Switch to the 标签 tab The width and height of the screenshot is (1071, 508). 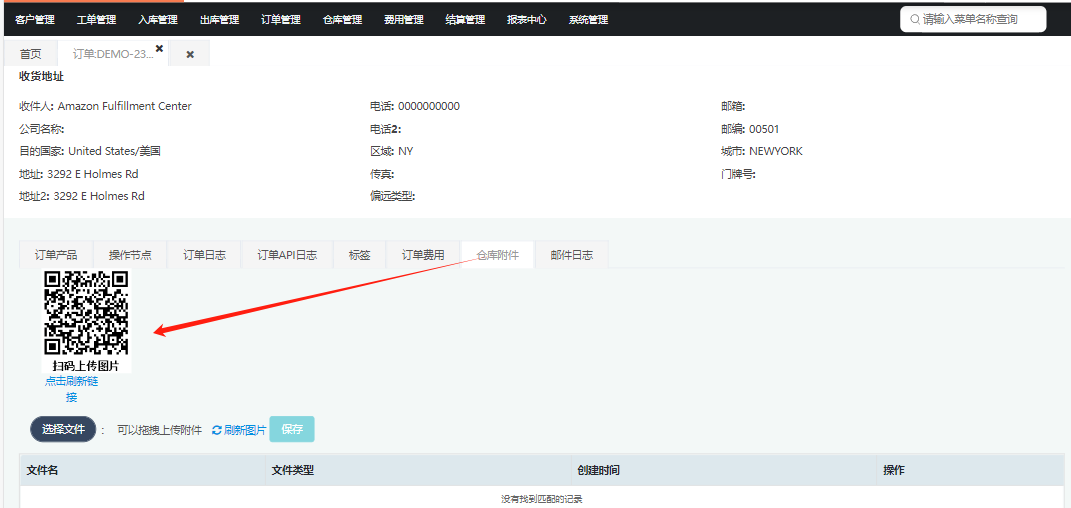pyautogui.click(x=359, y=255)
